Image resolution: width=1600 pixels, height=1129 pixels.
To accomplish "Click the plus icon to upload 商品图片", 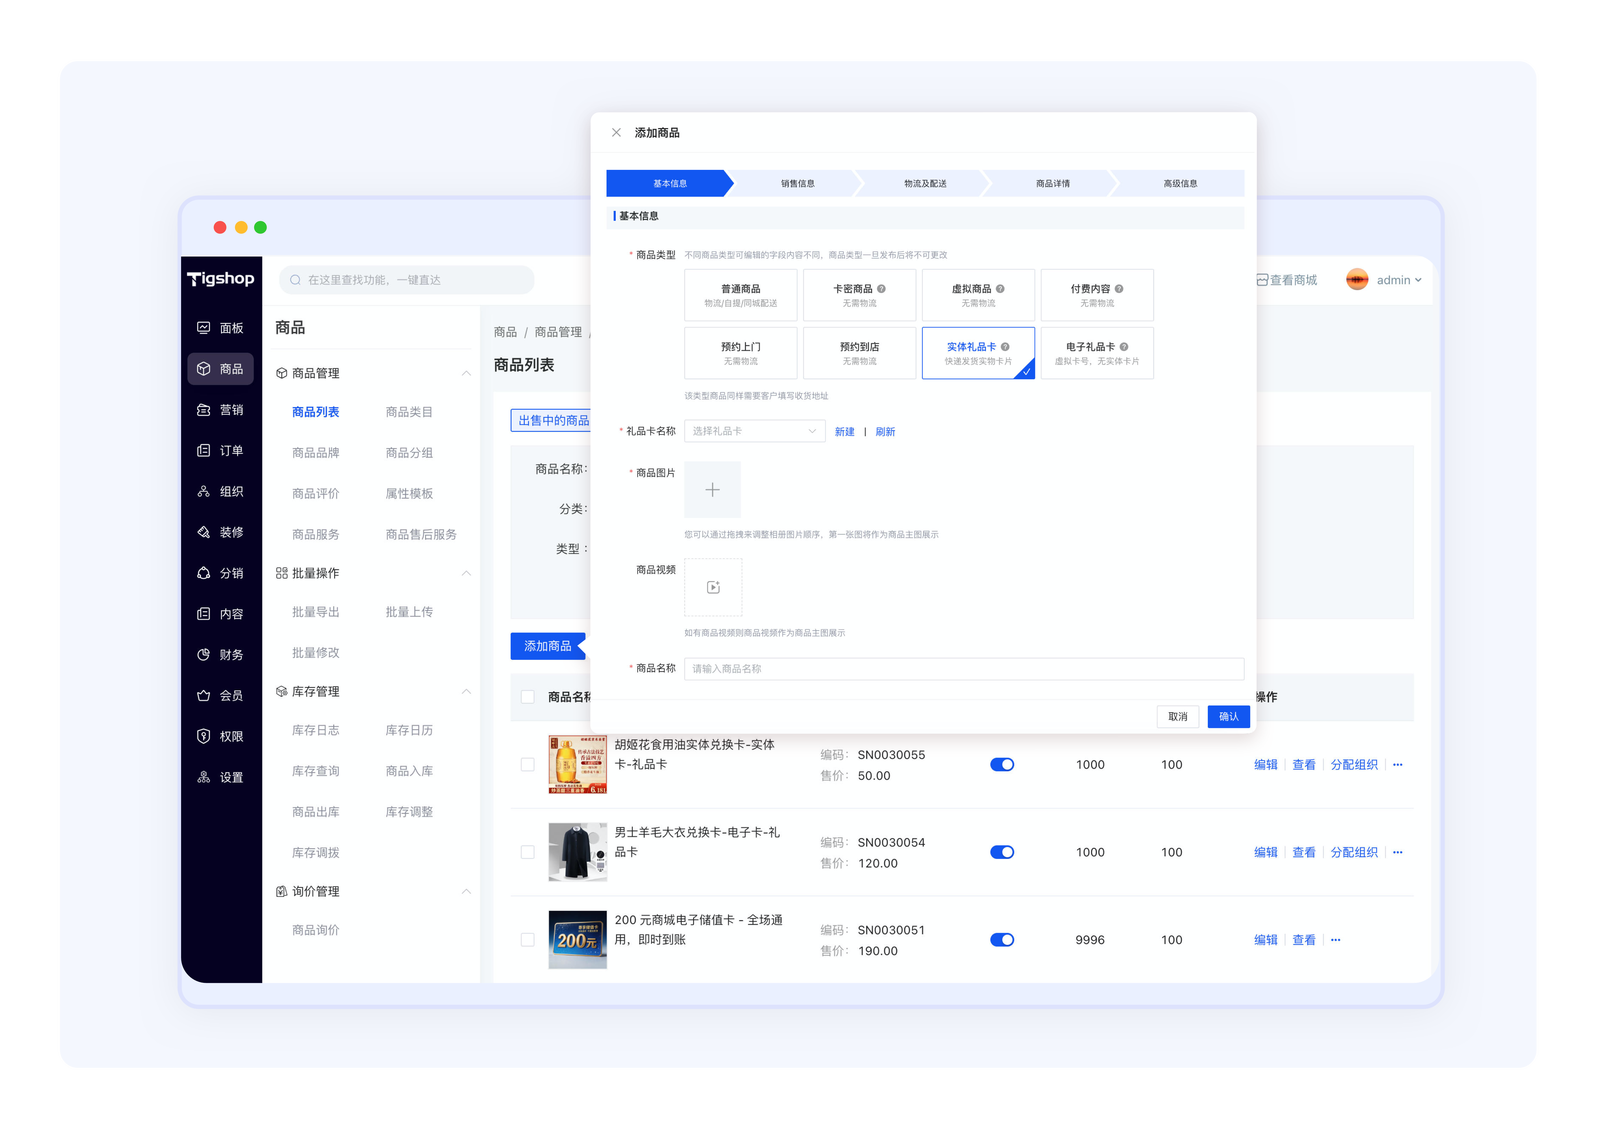I will 712,490.
